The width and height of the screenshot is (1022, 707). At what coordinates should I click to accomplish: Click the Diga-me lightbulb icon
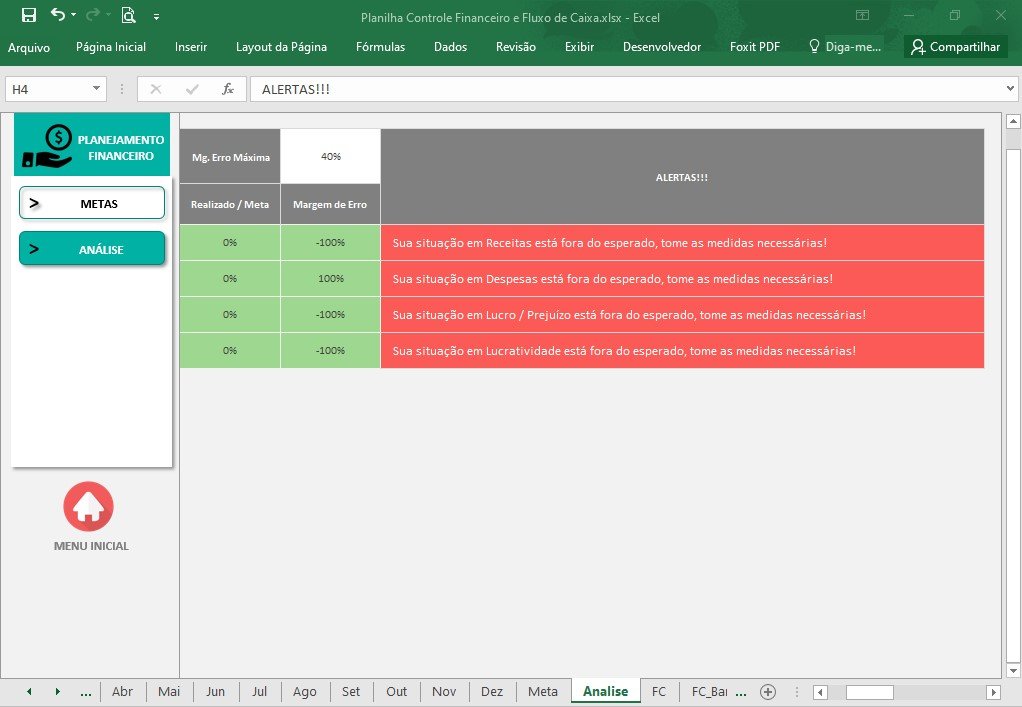[814, 46]
